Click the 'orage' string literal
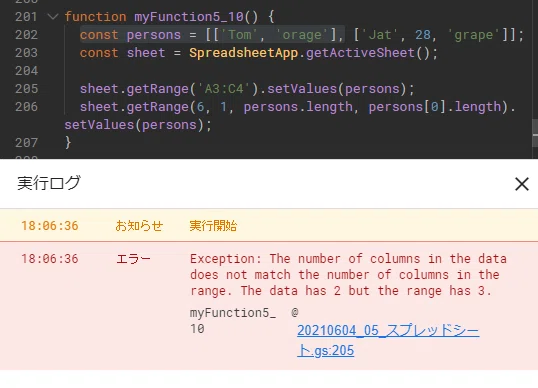 click(302, 35)
